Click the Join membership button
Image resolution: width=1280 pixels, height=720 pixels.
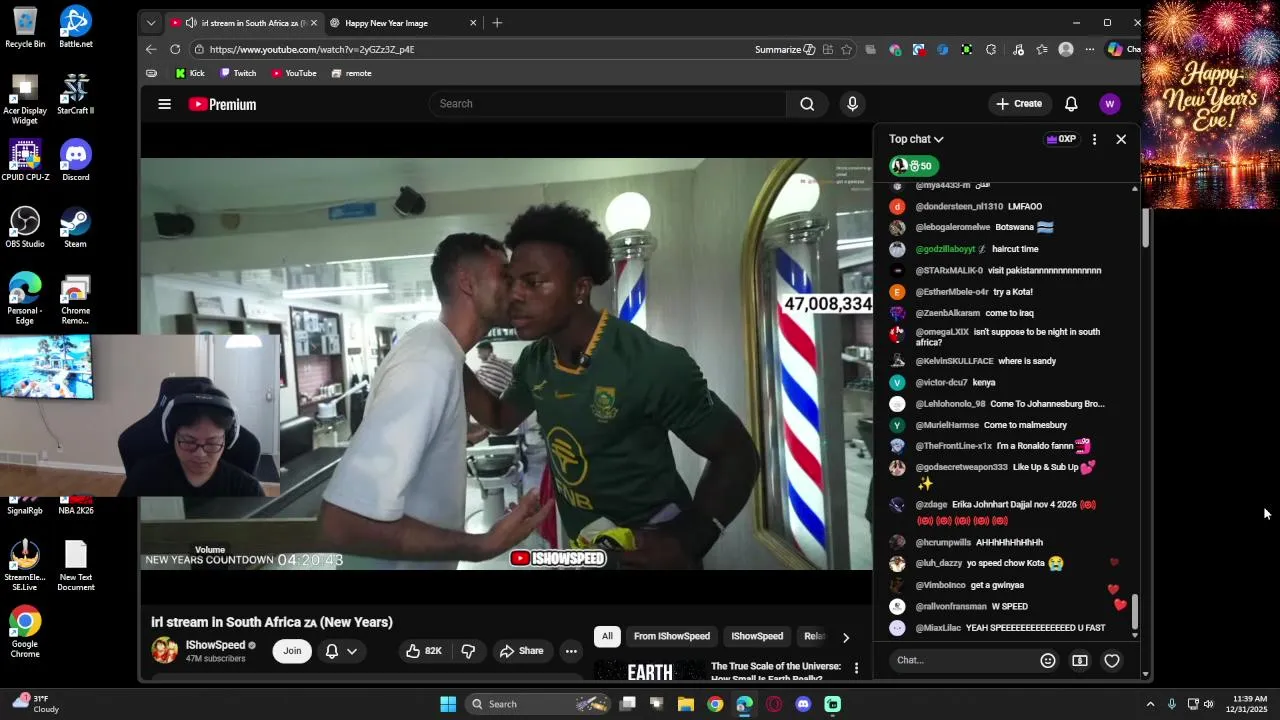coord(292,651)
